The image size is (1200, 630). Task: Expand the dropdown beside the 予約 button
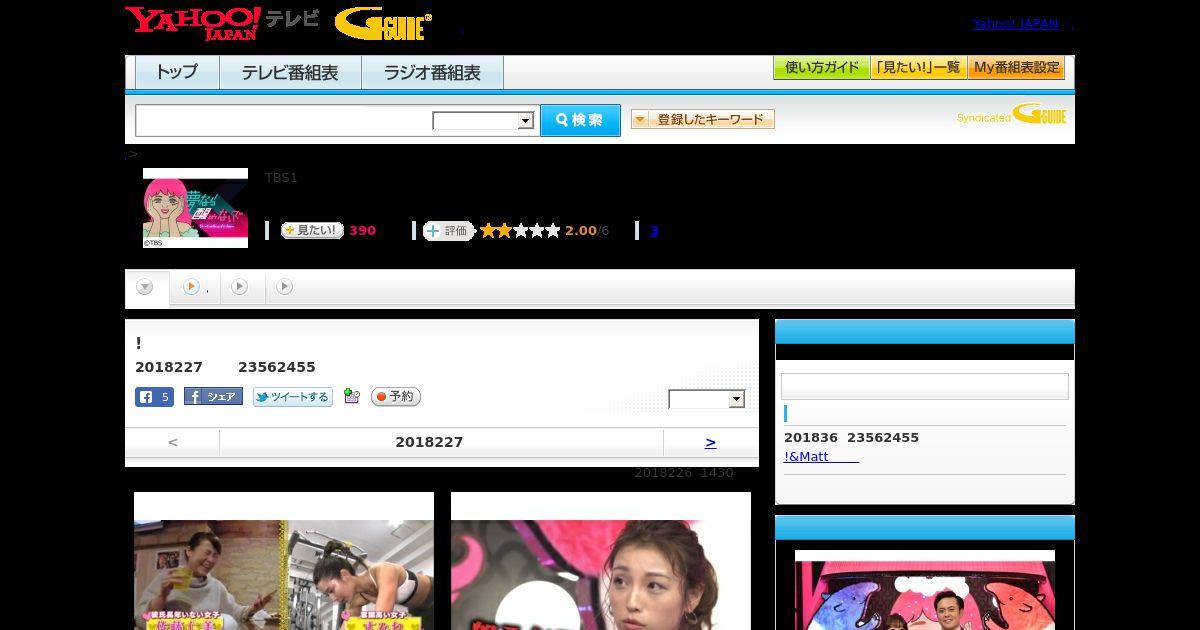(x=707, y=399)
